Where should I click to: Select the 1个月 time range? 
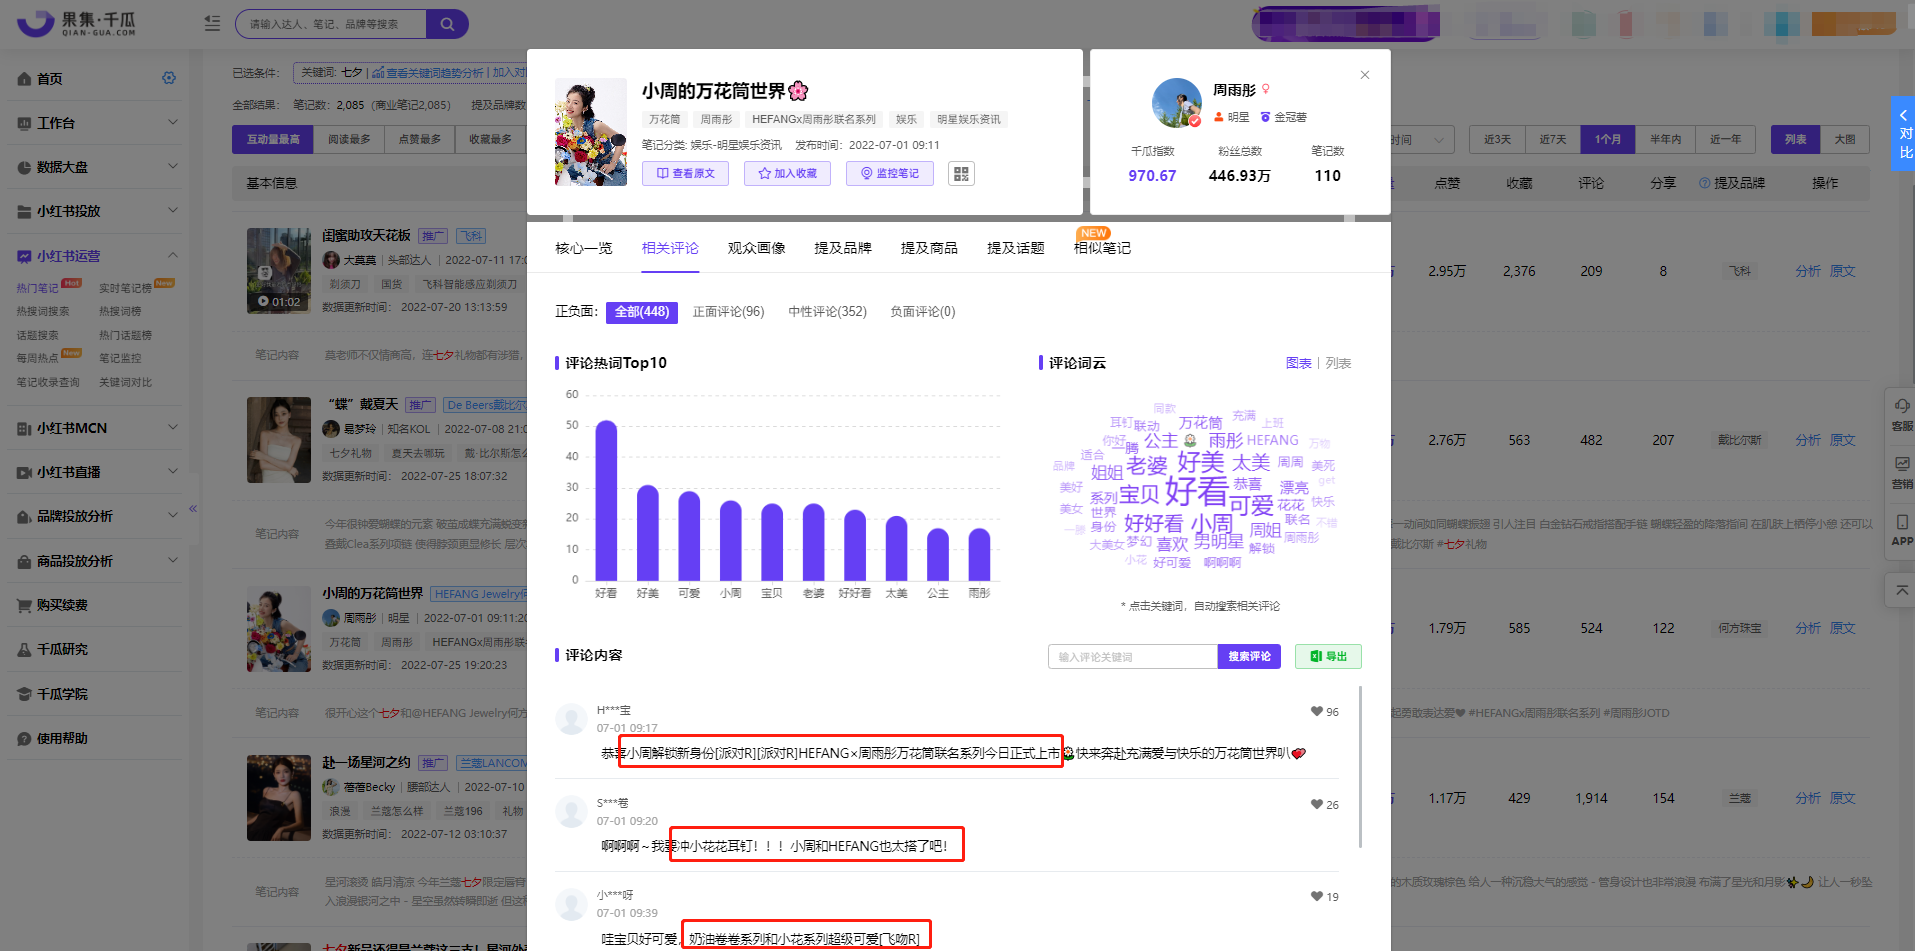tap(1607, 140)
